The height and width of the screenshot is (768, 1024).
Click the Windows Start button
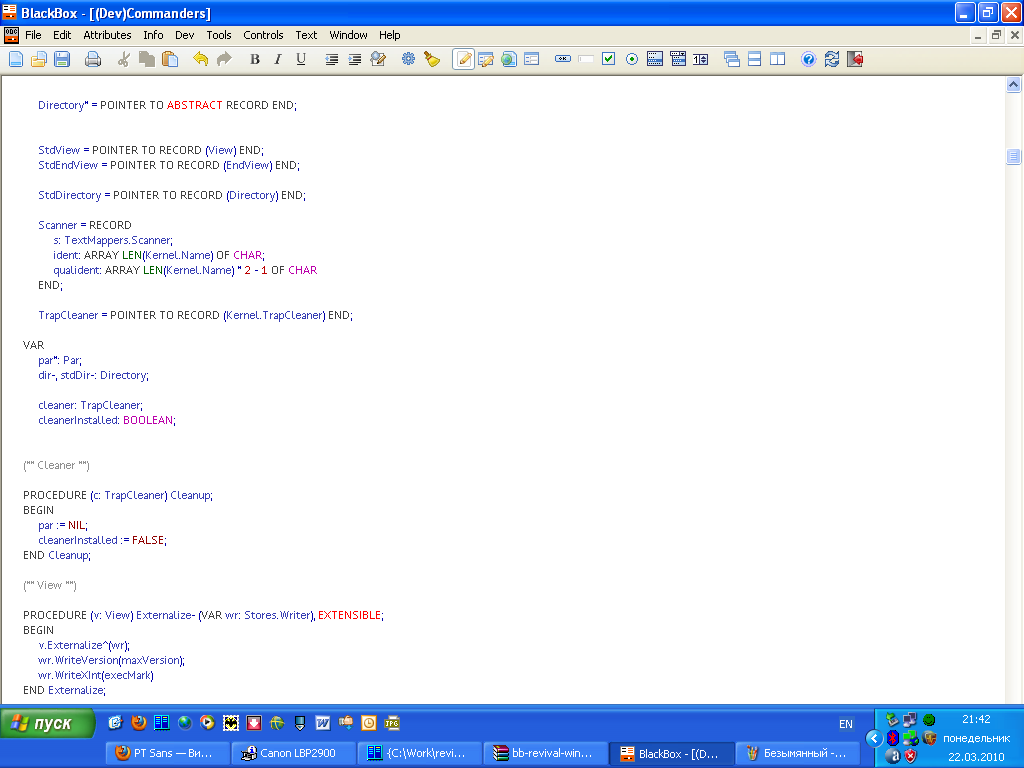[x=48, y=723]
